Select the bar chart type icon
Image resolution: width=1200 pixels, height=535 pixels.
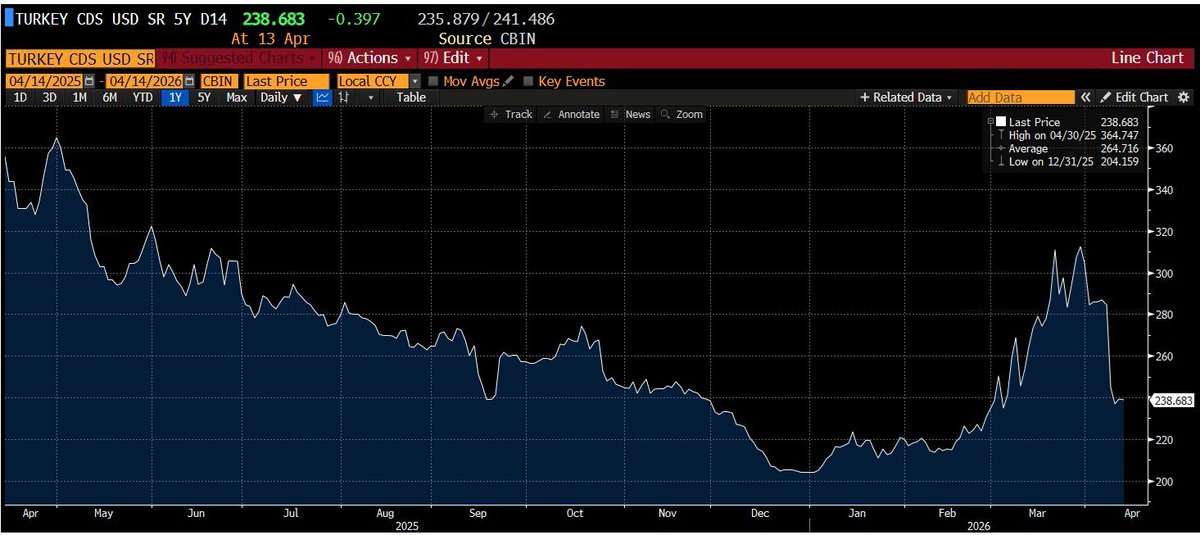click(344, 97)
